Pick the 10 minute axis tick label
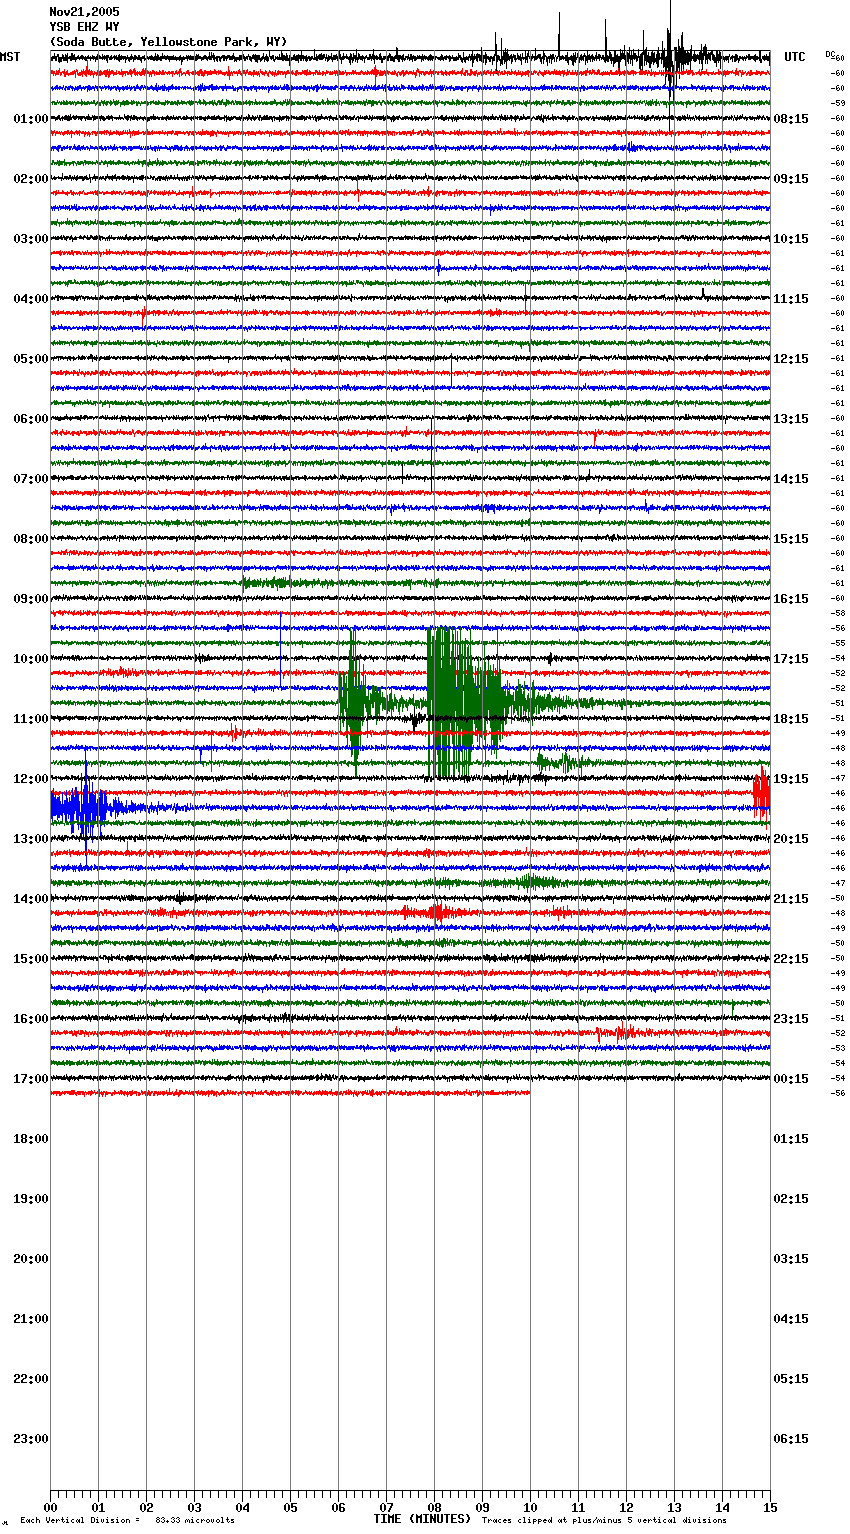Viewport: 850px width, 1534px height. pos(530,1508)
